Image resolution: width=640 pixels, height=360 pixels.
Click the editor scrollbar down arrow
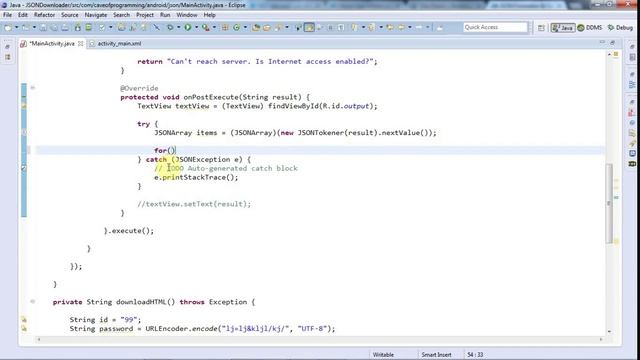click(609, 331)
